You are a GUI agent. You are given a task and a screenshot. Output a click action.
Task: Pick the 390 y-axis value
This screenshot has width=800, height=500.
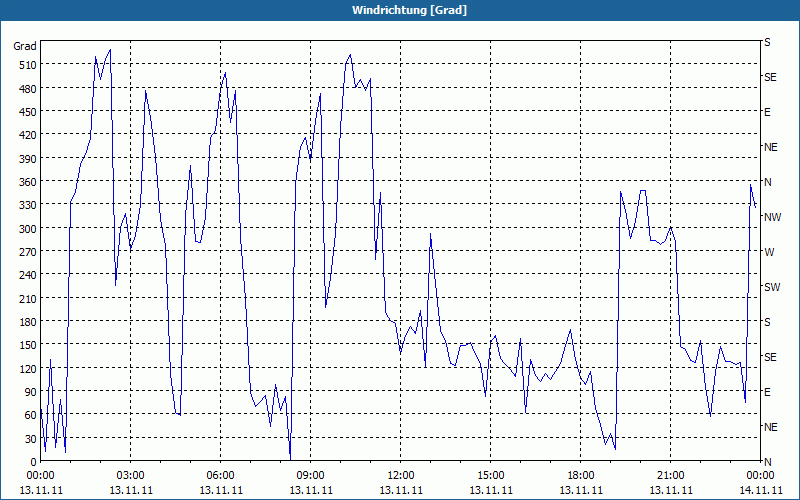29,159
